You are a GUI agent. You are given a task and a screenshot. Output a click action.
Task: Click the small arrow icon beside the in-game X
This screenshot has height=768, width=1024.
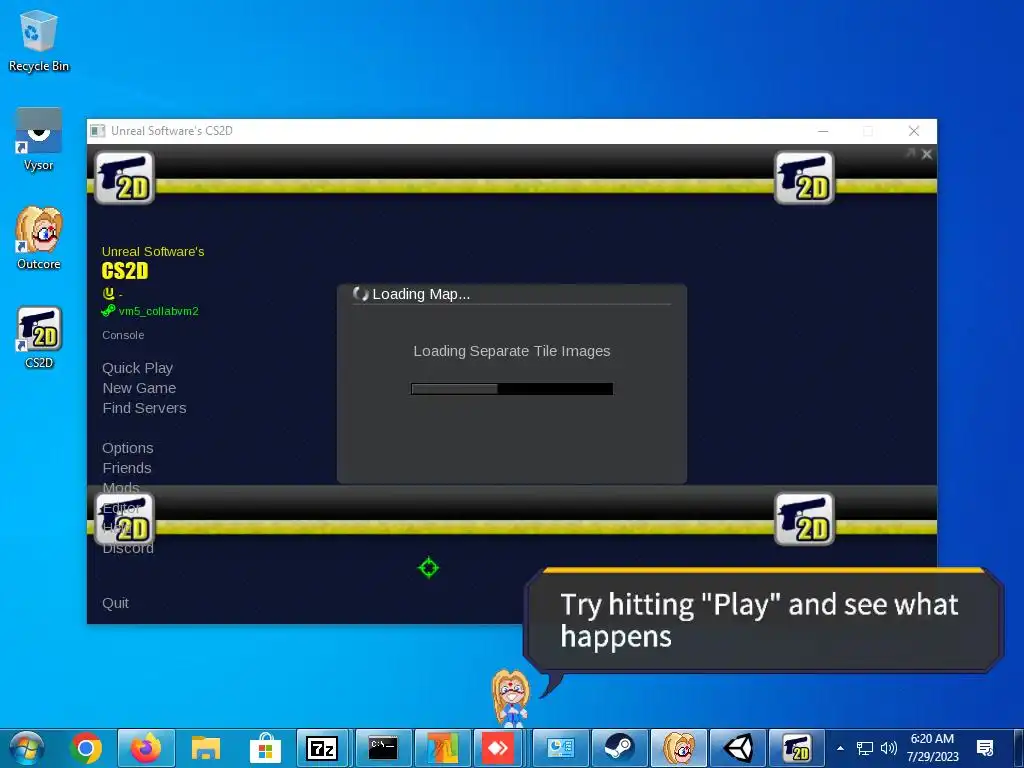(910, 153)
